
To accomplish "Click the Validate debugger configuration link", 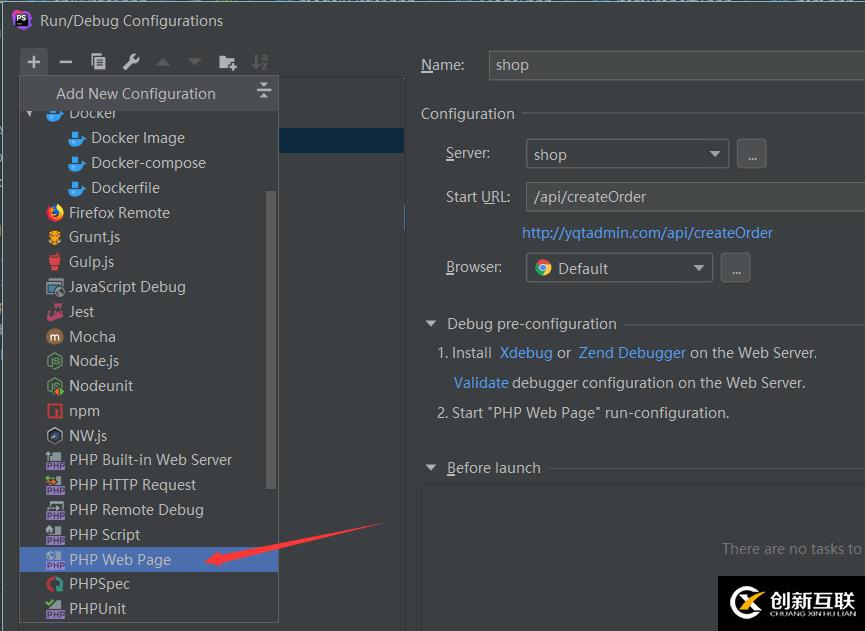I will coord(481,382).
